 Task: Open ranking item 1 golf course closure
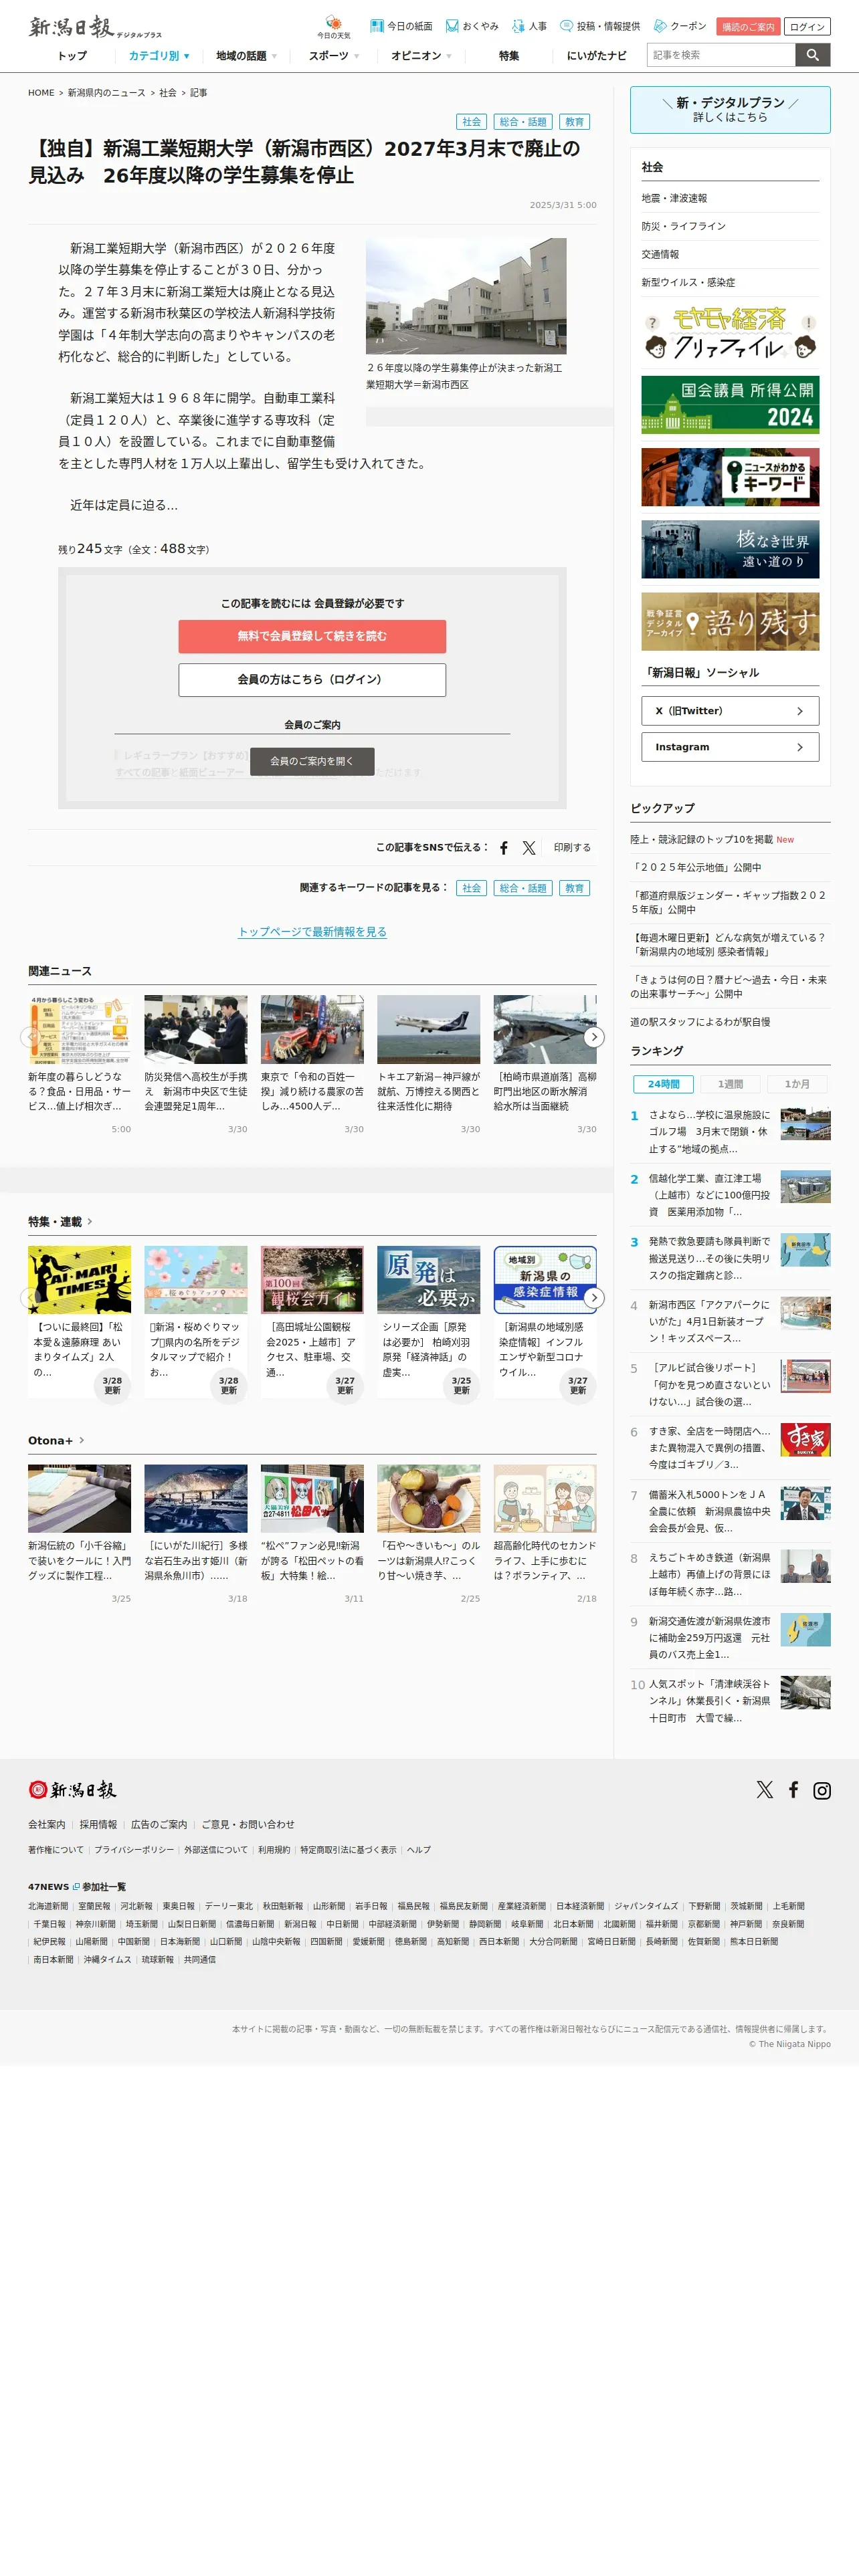click(730, 1131)
